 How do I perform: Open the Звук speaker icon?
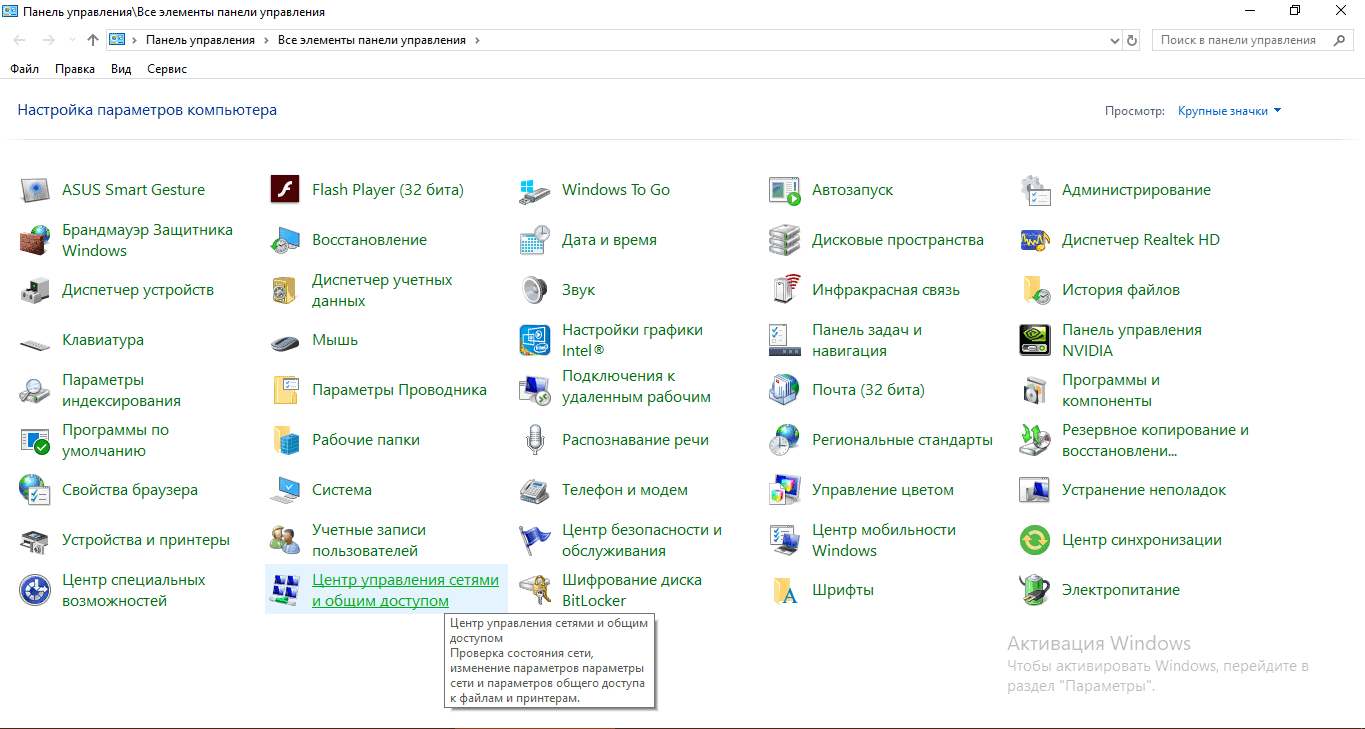tap(536, 290)
